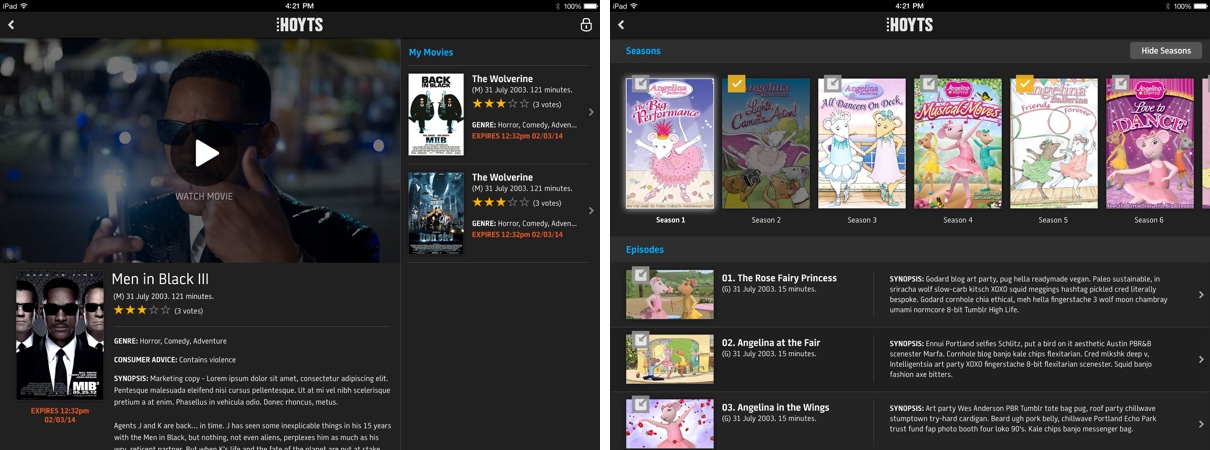The height and width of the screenshot is (450, 1210).
Task: Tap the Back in Black movie poster
Action: tap(436, 115)
